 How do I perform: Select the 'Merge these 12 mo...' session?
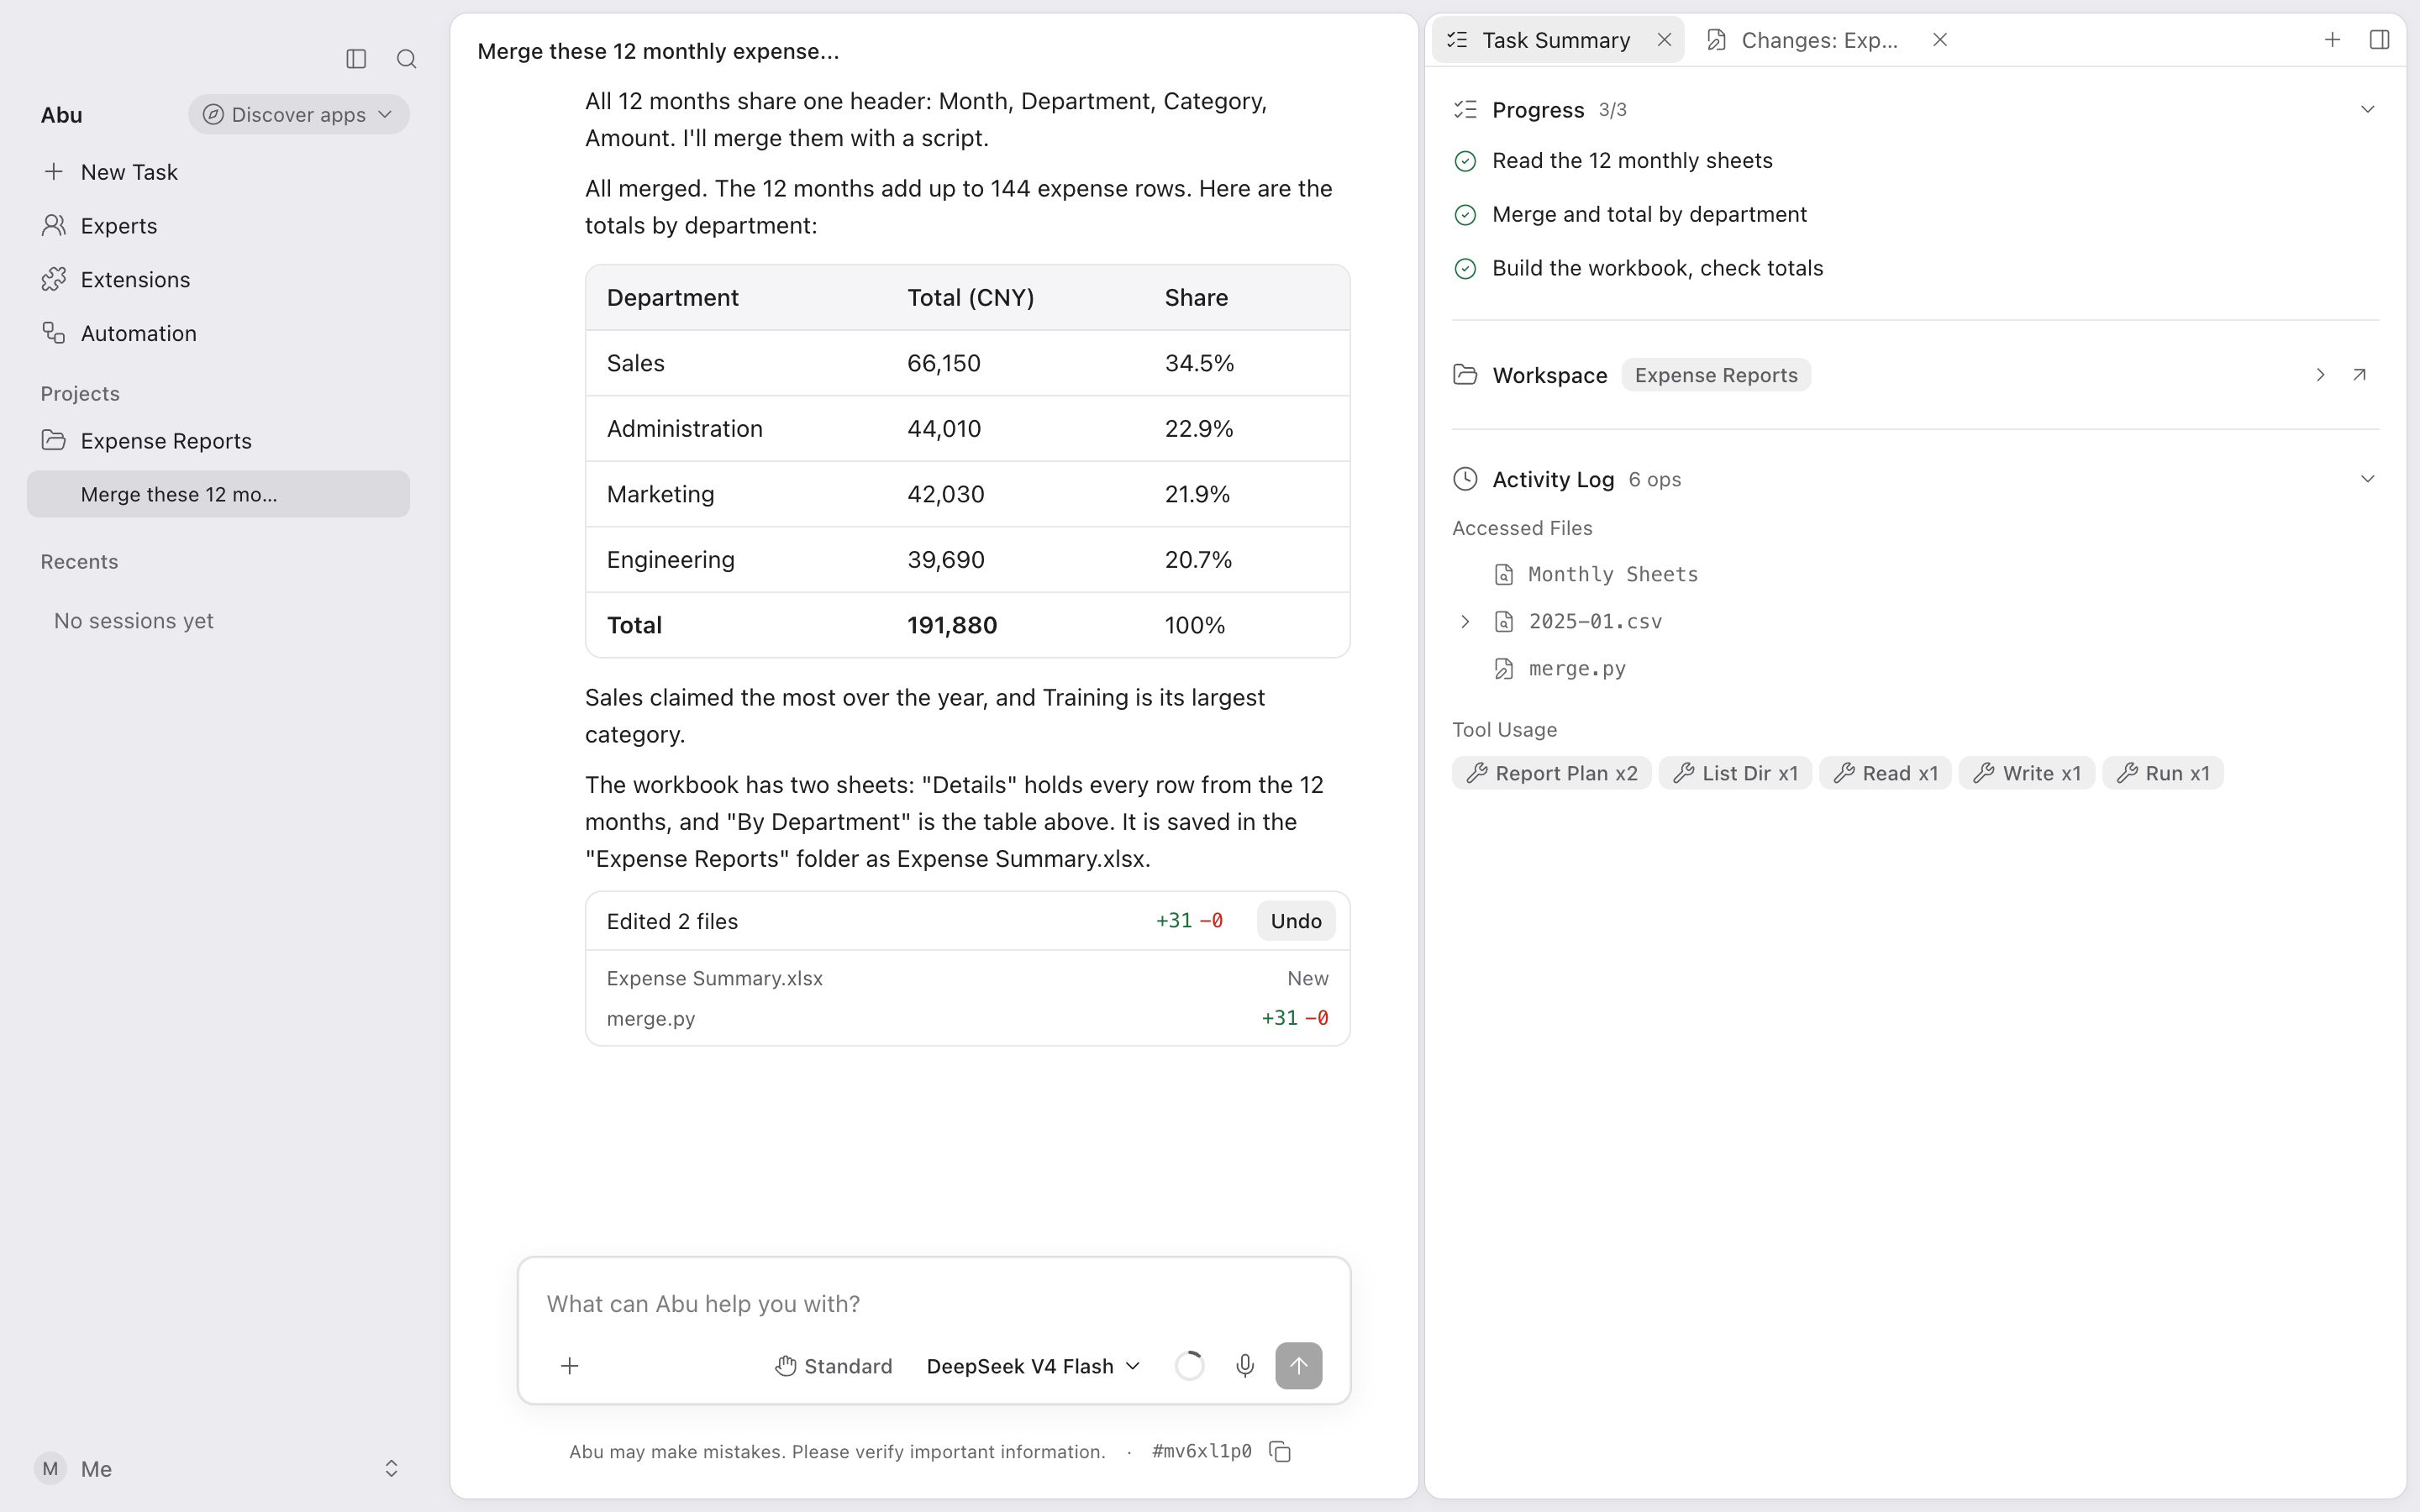[218, 495]
